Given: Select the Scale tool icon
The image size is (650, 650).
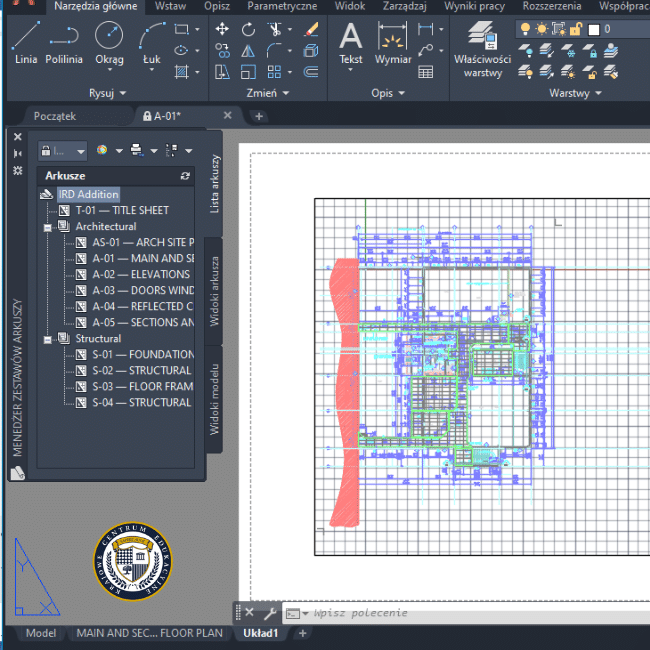Looking at the screenshot, I should tap(248, 72).
